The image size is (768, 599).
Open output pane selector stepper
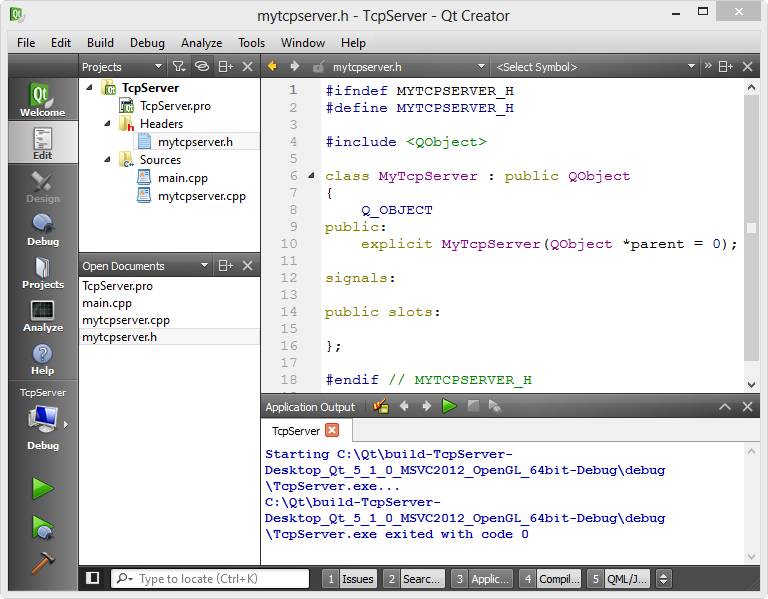663,578
